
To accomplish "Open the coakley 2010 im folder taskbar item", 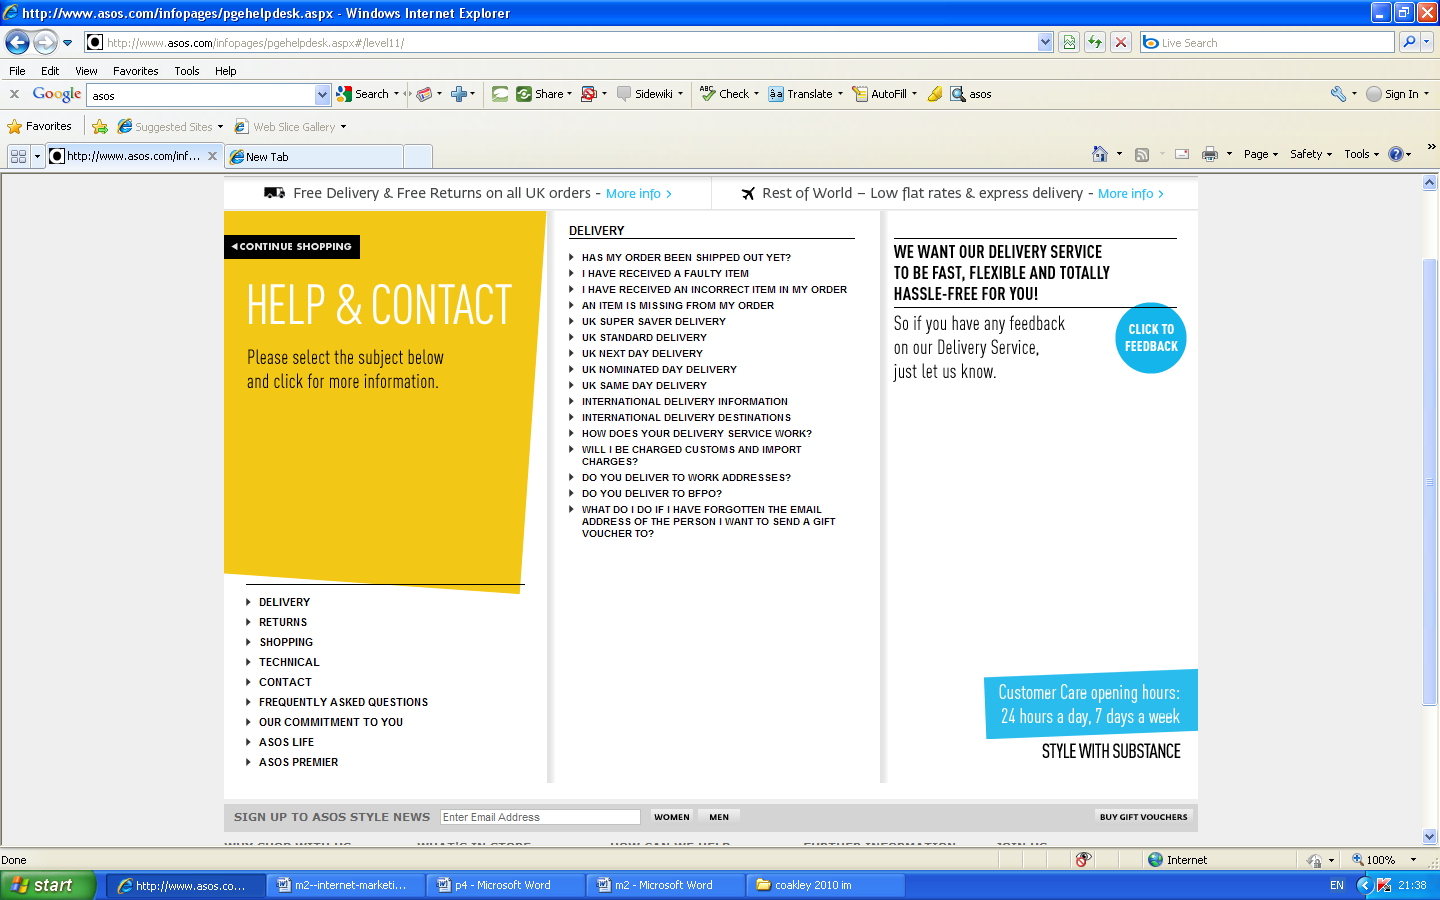I will point(826,885).
